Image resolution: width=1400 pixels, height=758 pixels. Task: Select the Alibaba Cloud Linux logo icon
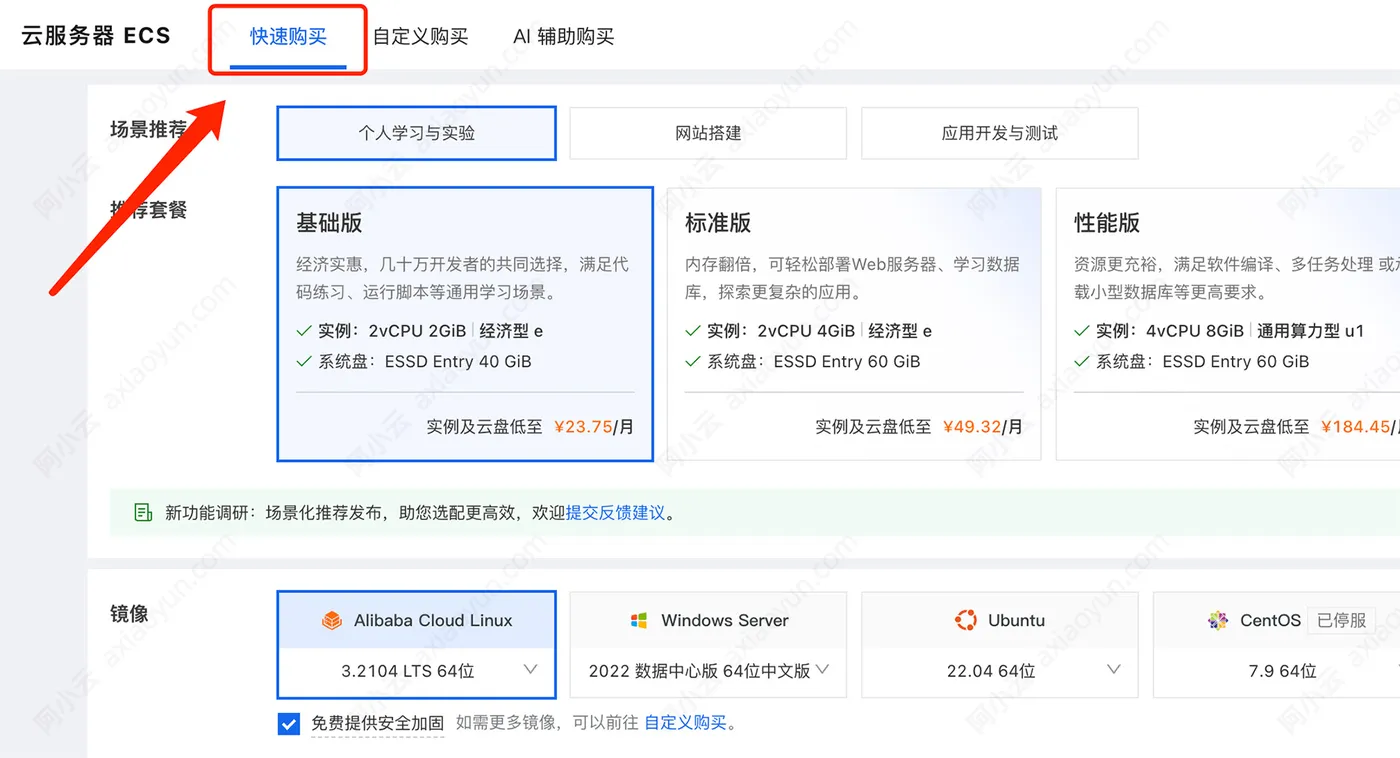coord(331,621)
